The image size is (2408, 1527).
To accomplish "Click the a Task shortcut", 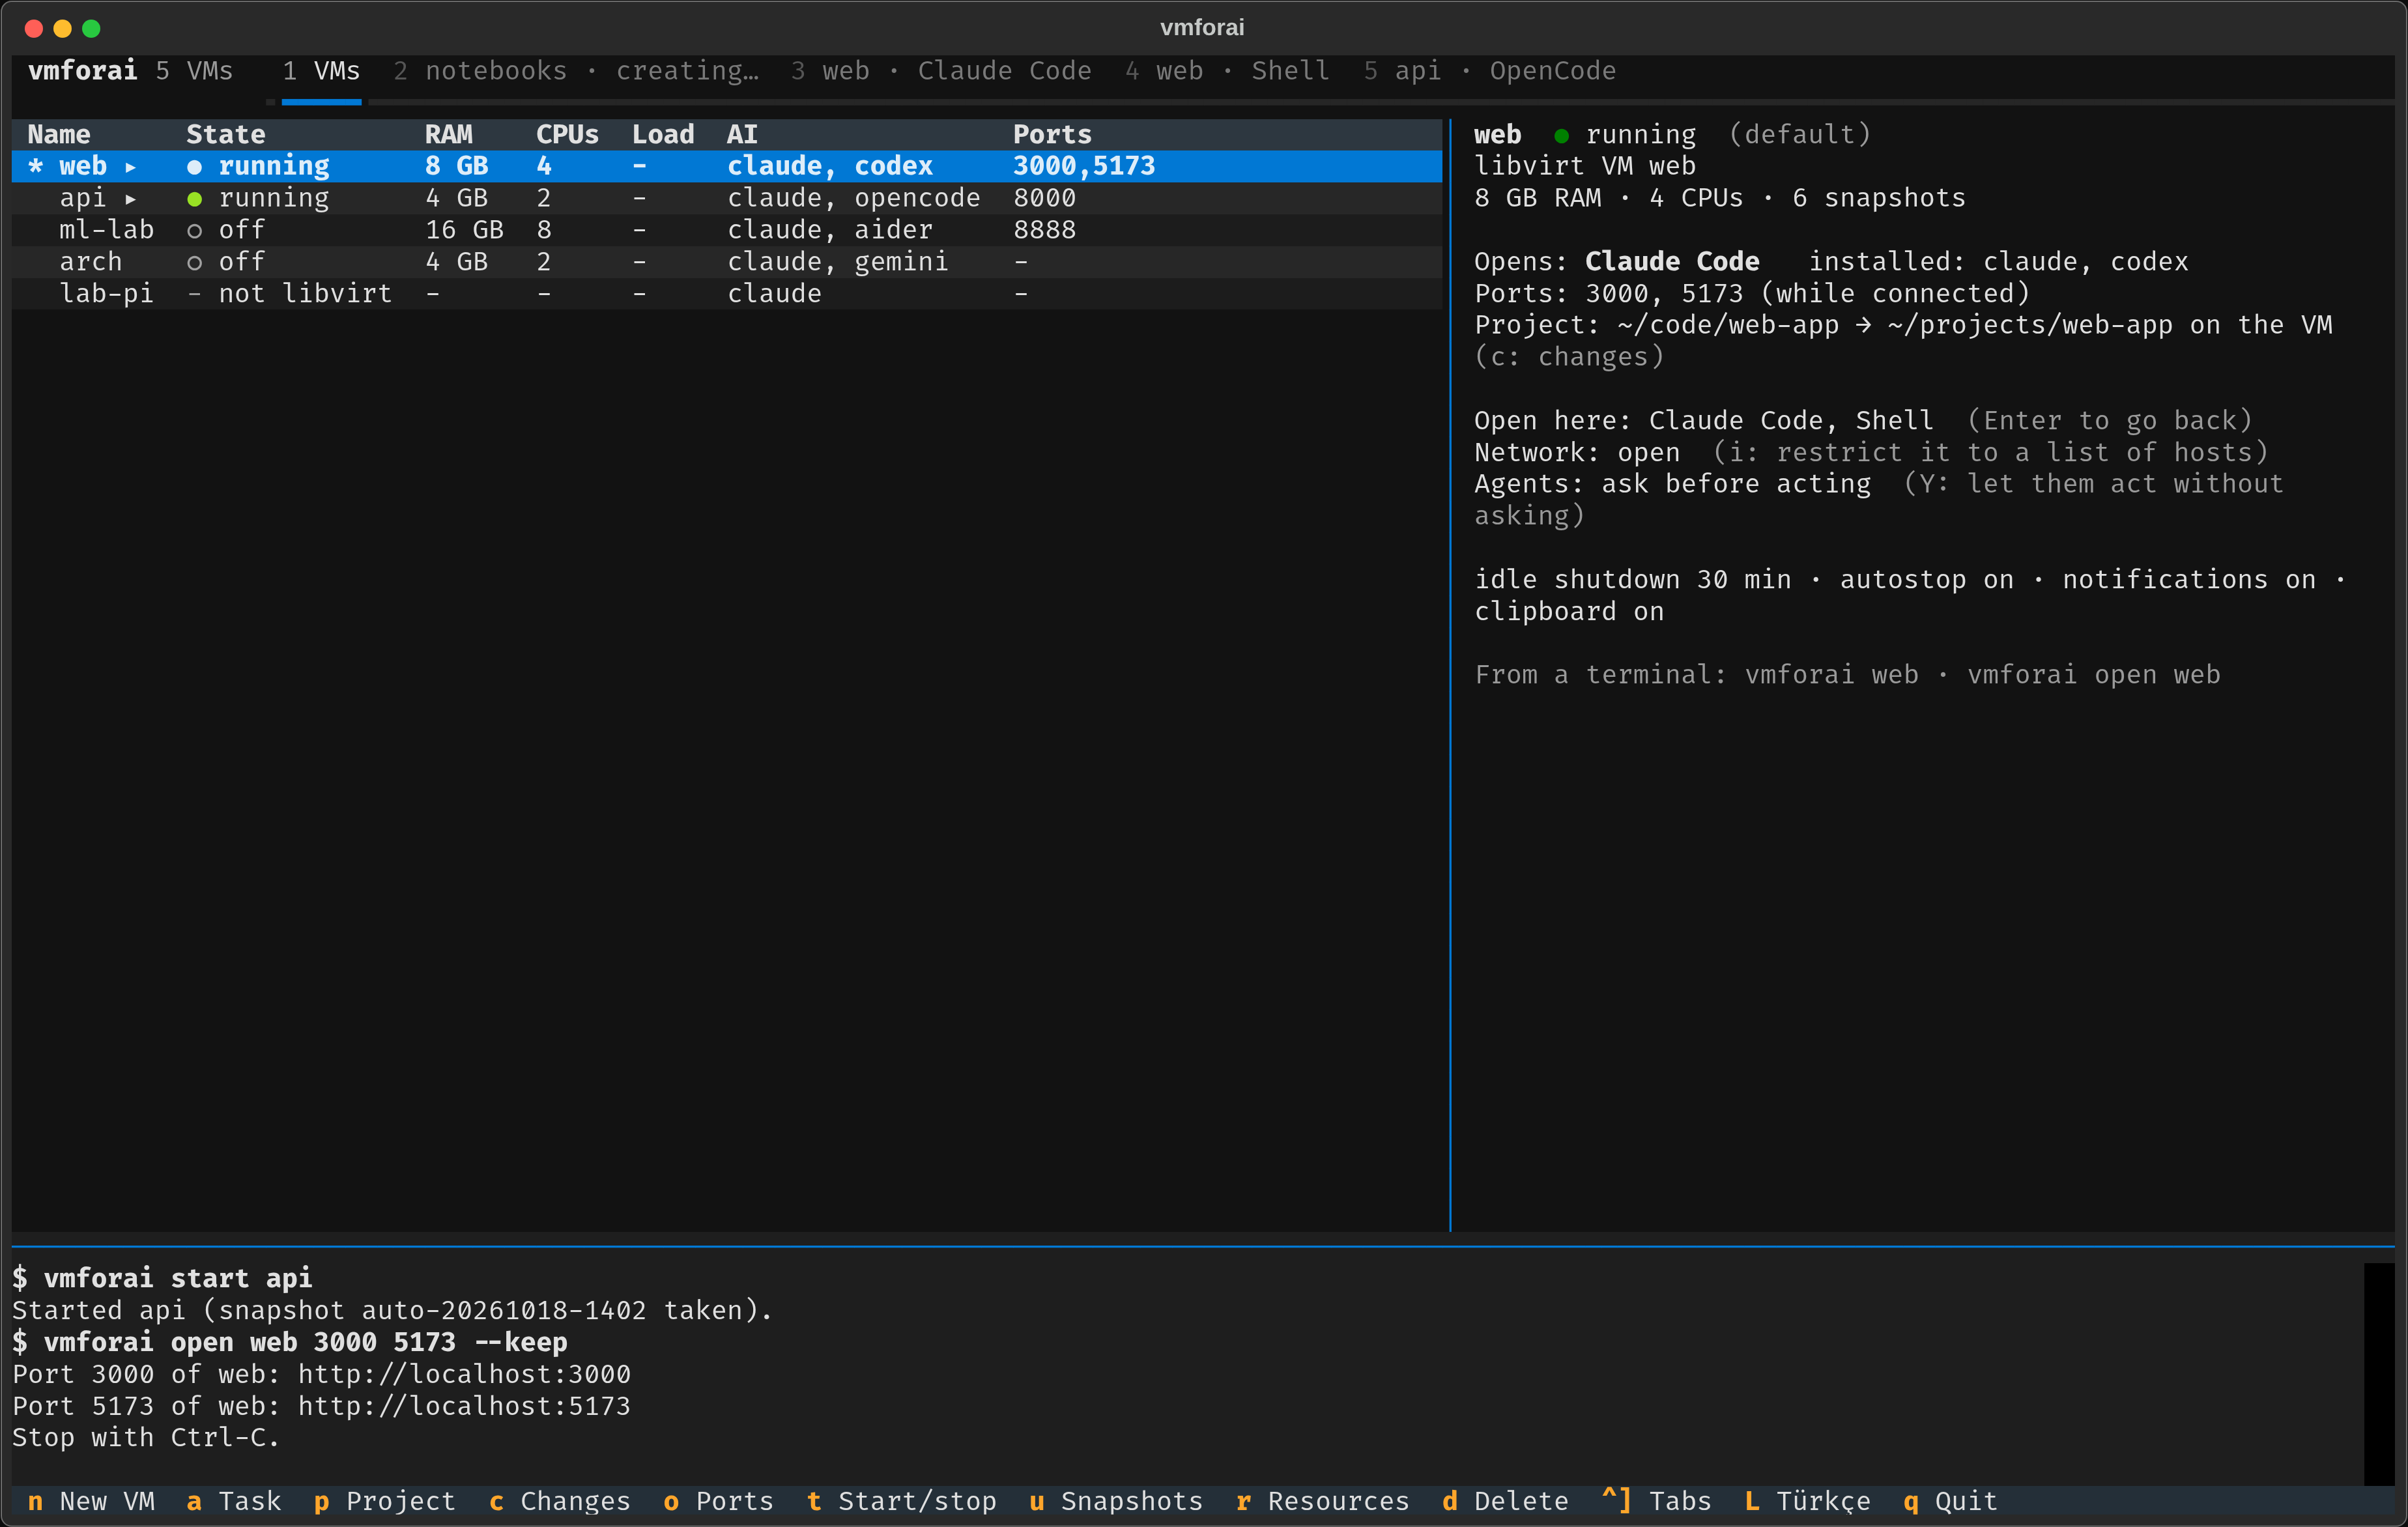I will (x=233, y=1501).
